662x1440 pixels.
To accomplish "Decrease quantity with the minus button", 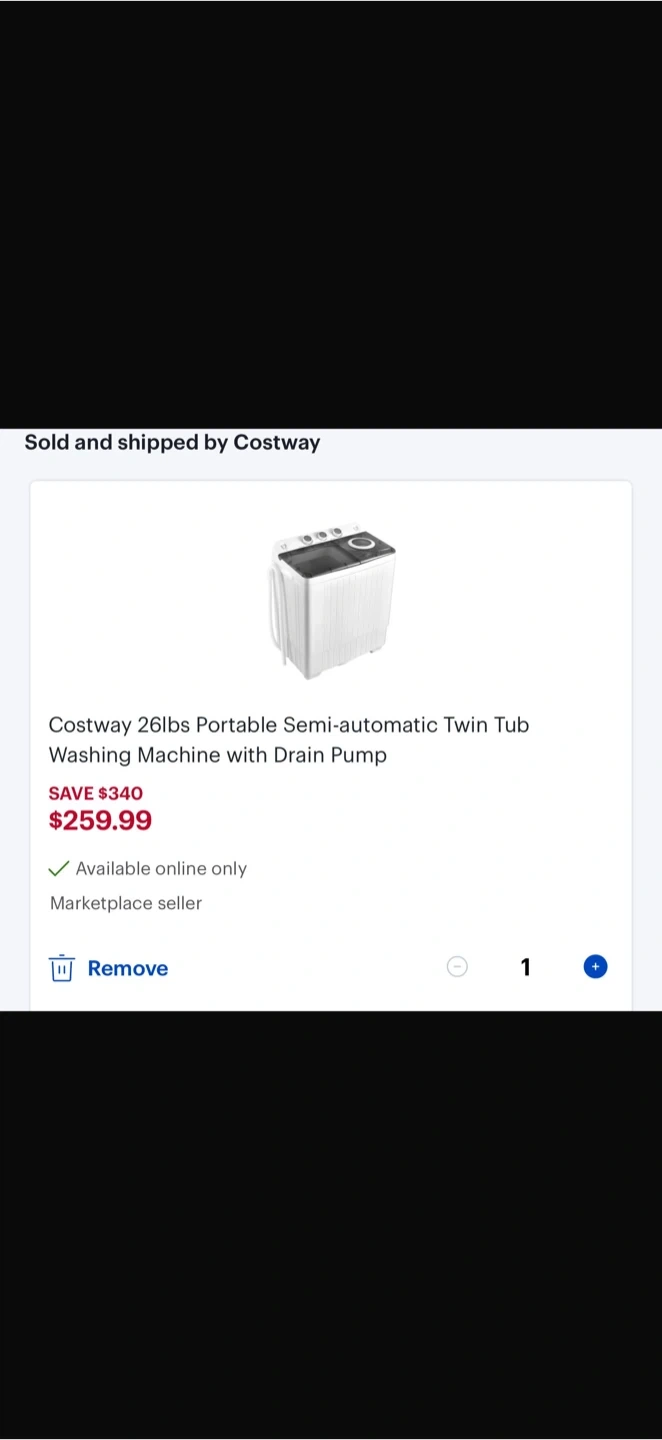I will pos(457,967).
